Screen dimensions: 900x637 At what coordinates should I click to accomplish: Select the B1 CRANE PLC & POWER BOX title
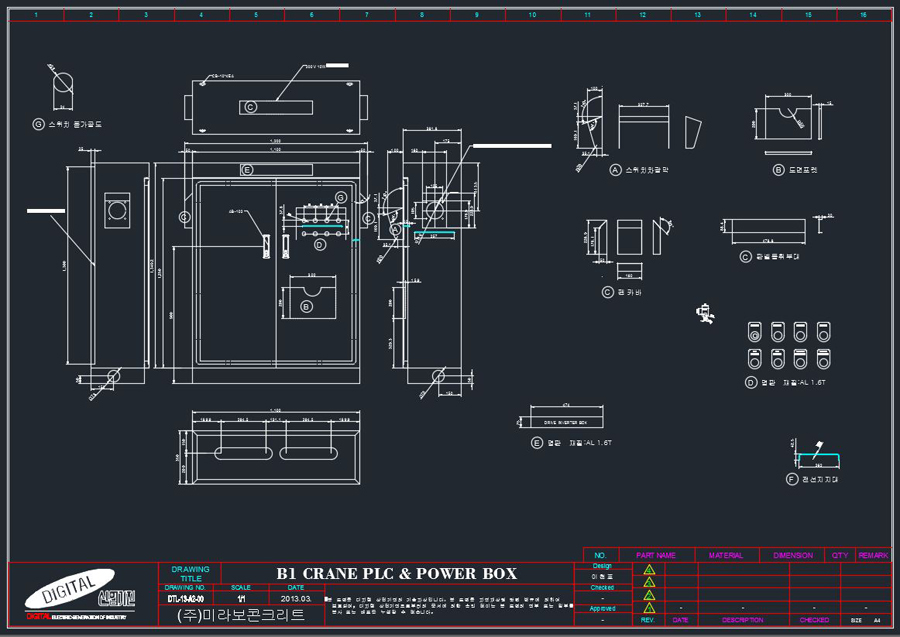397,573
